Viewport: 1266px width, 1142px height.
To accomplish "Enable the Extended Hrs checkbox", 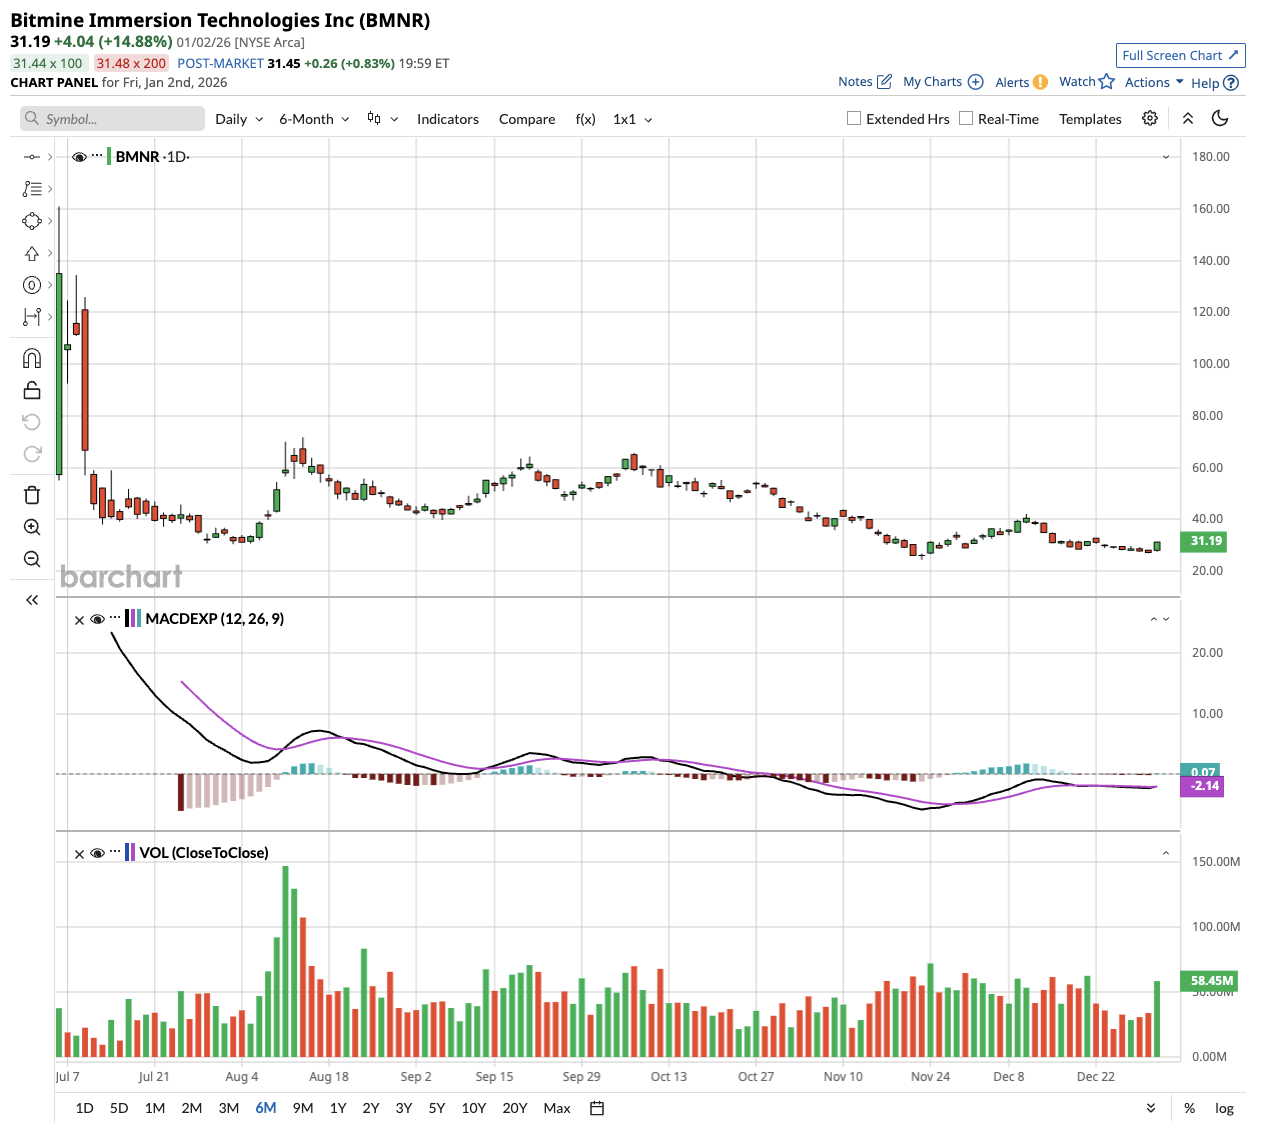I will 854,118.
